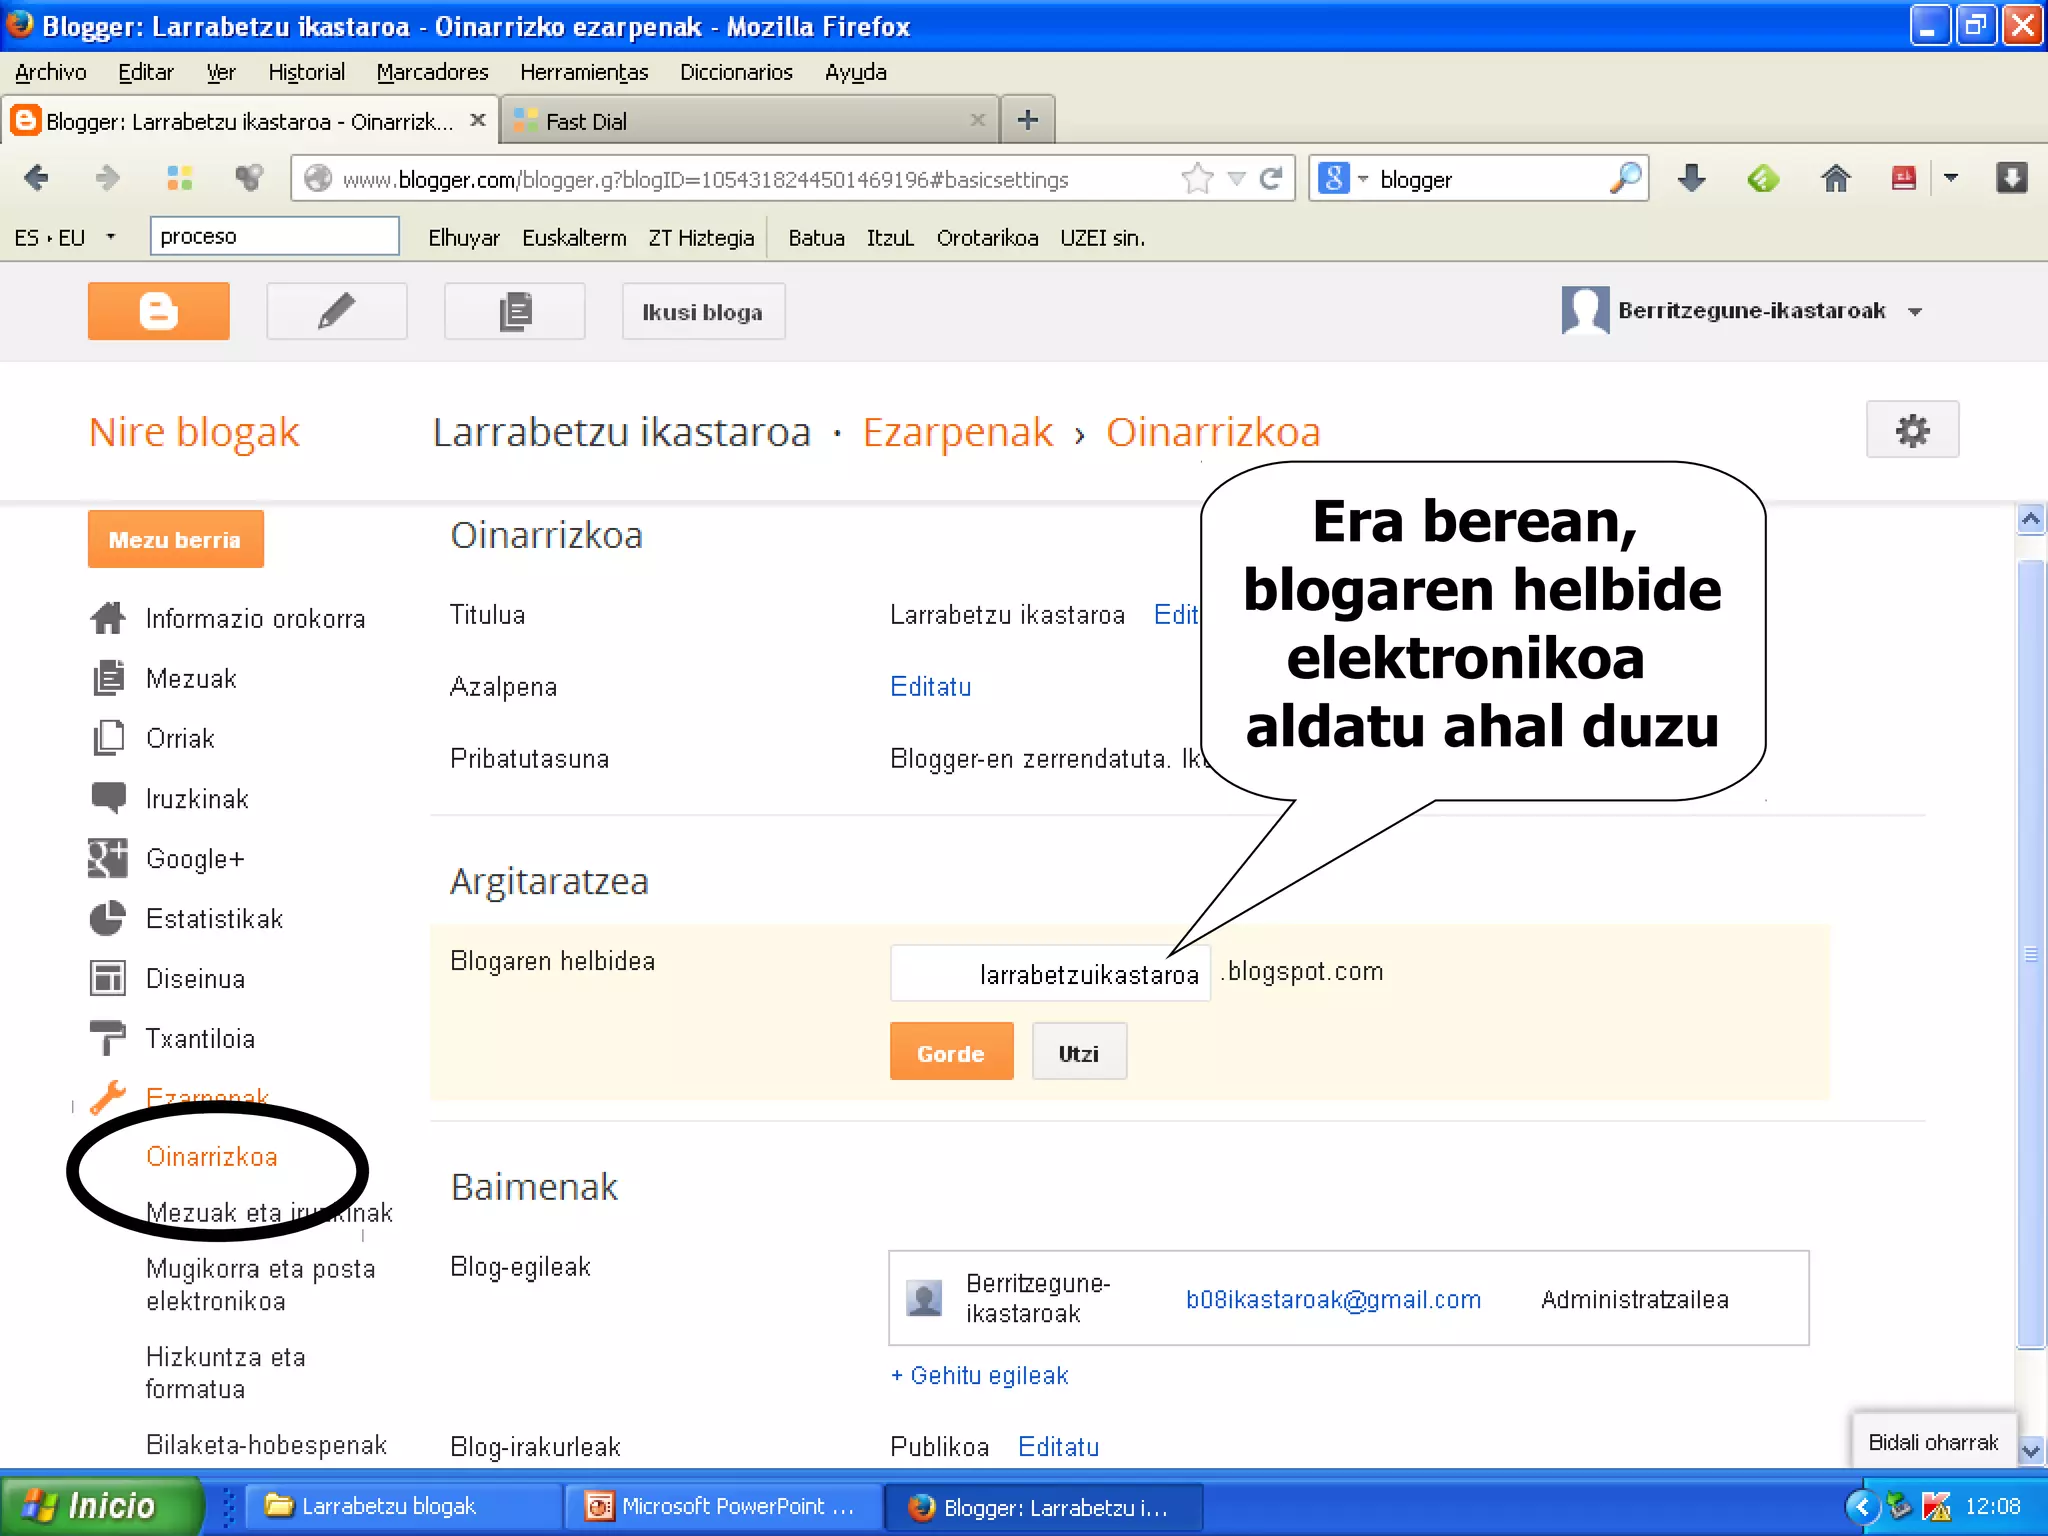Click the Euskalterm dictionary toolbar button

pos(574,237)
